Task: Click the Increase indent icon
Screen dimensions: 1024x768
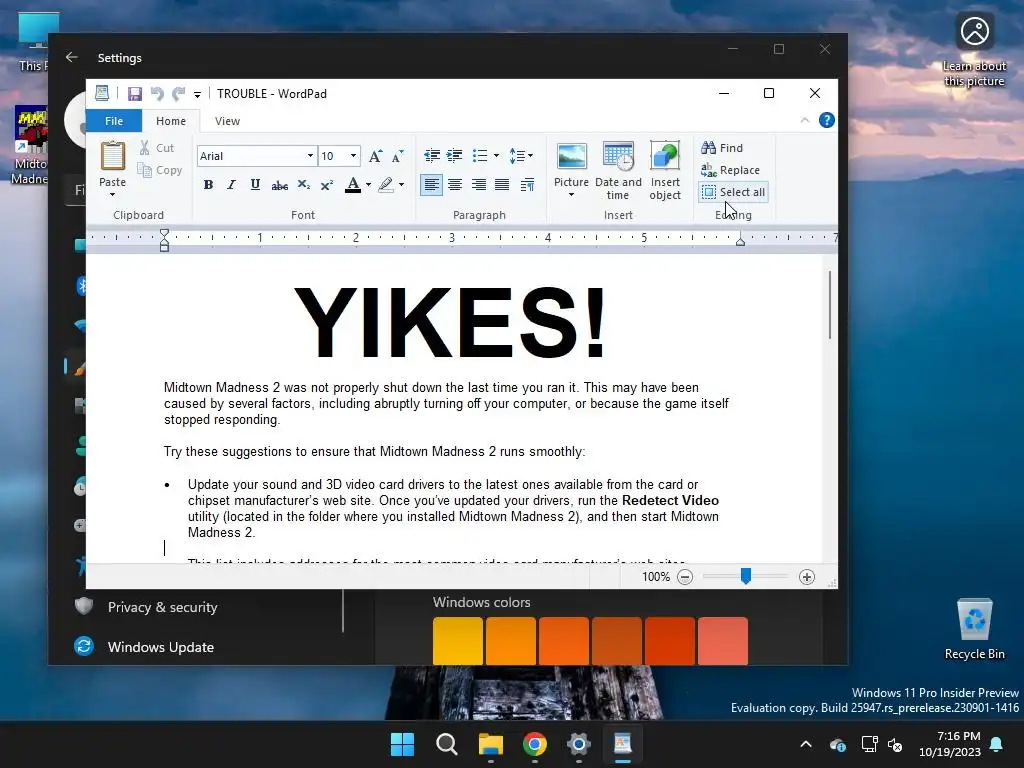Action: point(455,155)
